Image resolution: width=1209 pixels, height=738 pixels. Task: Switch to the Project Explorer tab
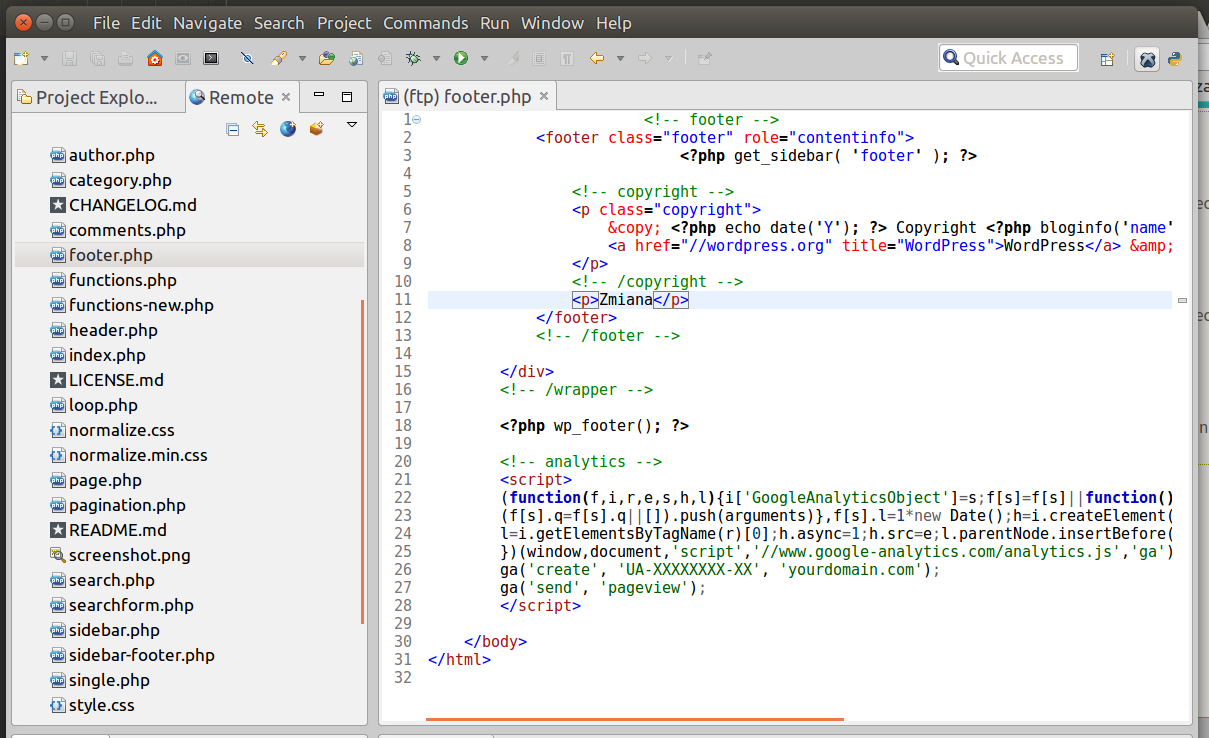tap(98, 97)
